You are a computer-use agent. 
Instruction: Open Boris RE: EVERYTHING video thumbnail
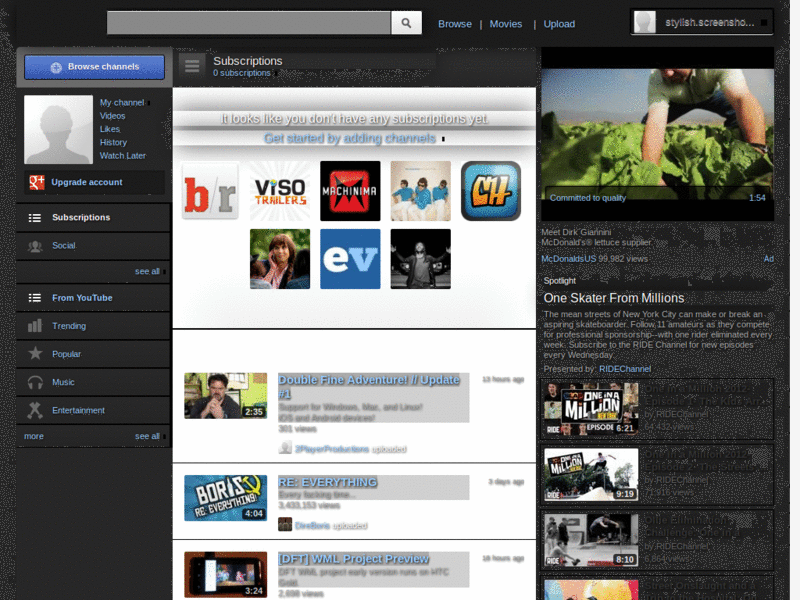tap(226, 498)
